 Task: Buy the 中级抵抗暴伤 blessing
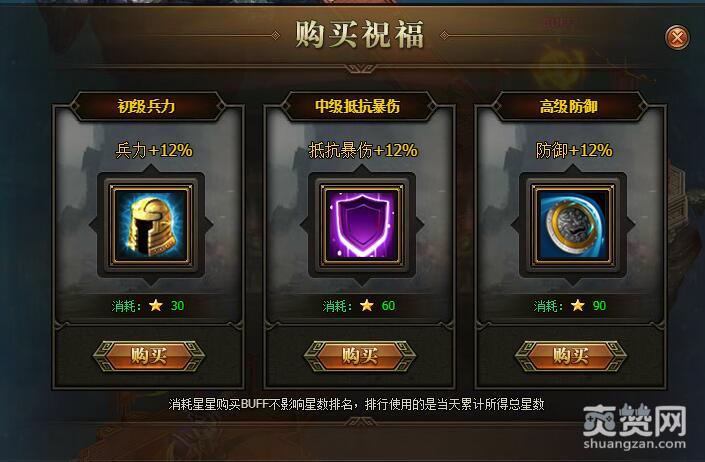click(360, 356)
